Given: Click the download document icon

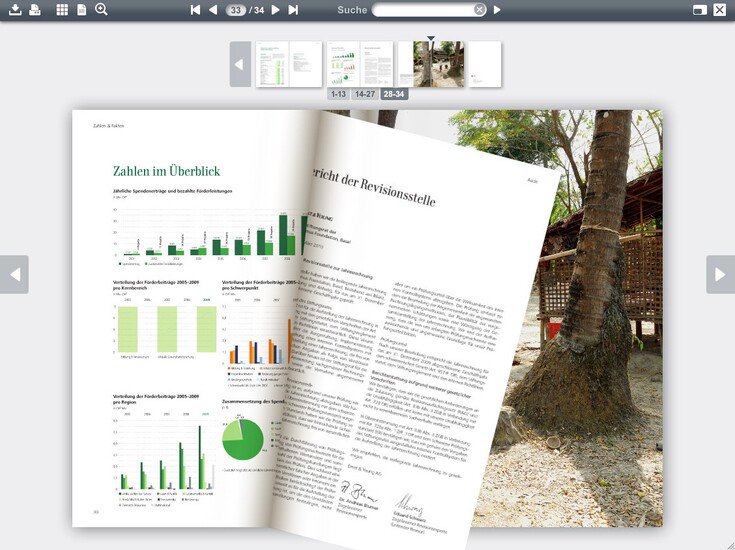Looking at the screenshot, I should coord(15,10).
